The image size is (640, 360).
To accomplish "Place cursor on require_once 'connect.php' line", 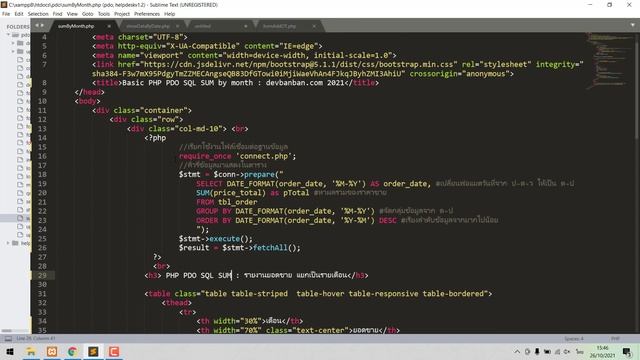I will pyautogui.click(x=238, y=156).
